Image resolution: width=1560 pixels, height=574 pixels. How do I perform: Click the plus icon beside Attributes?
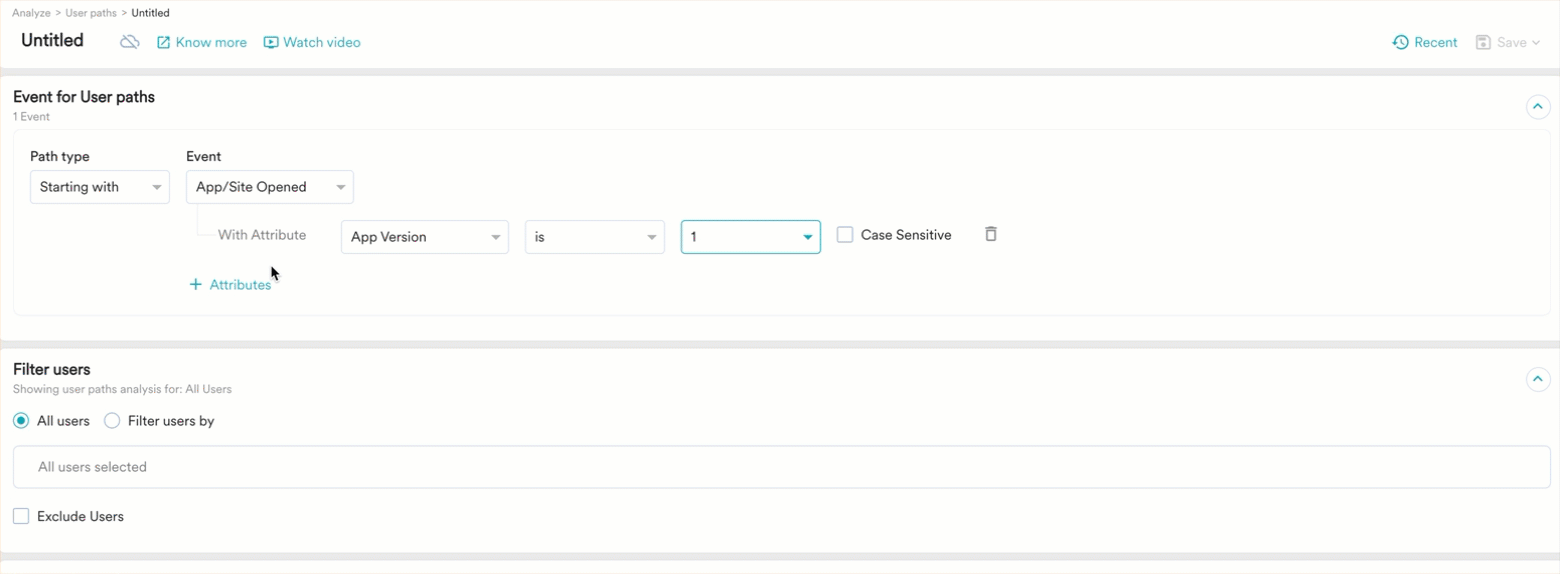coord(196,285)
